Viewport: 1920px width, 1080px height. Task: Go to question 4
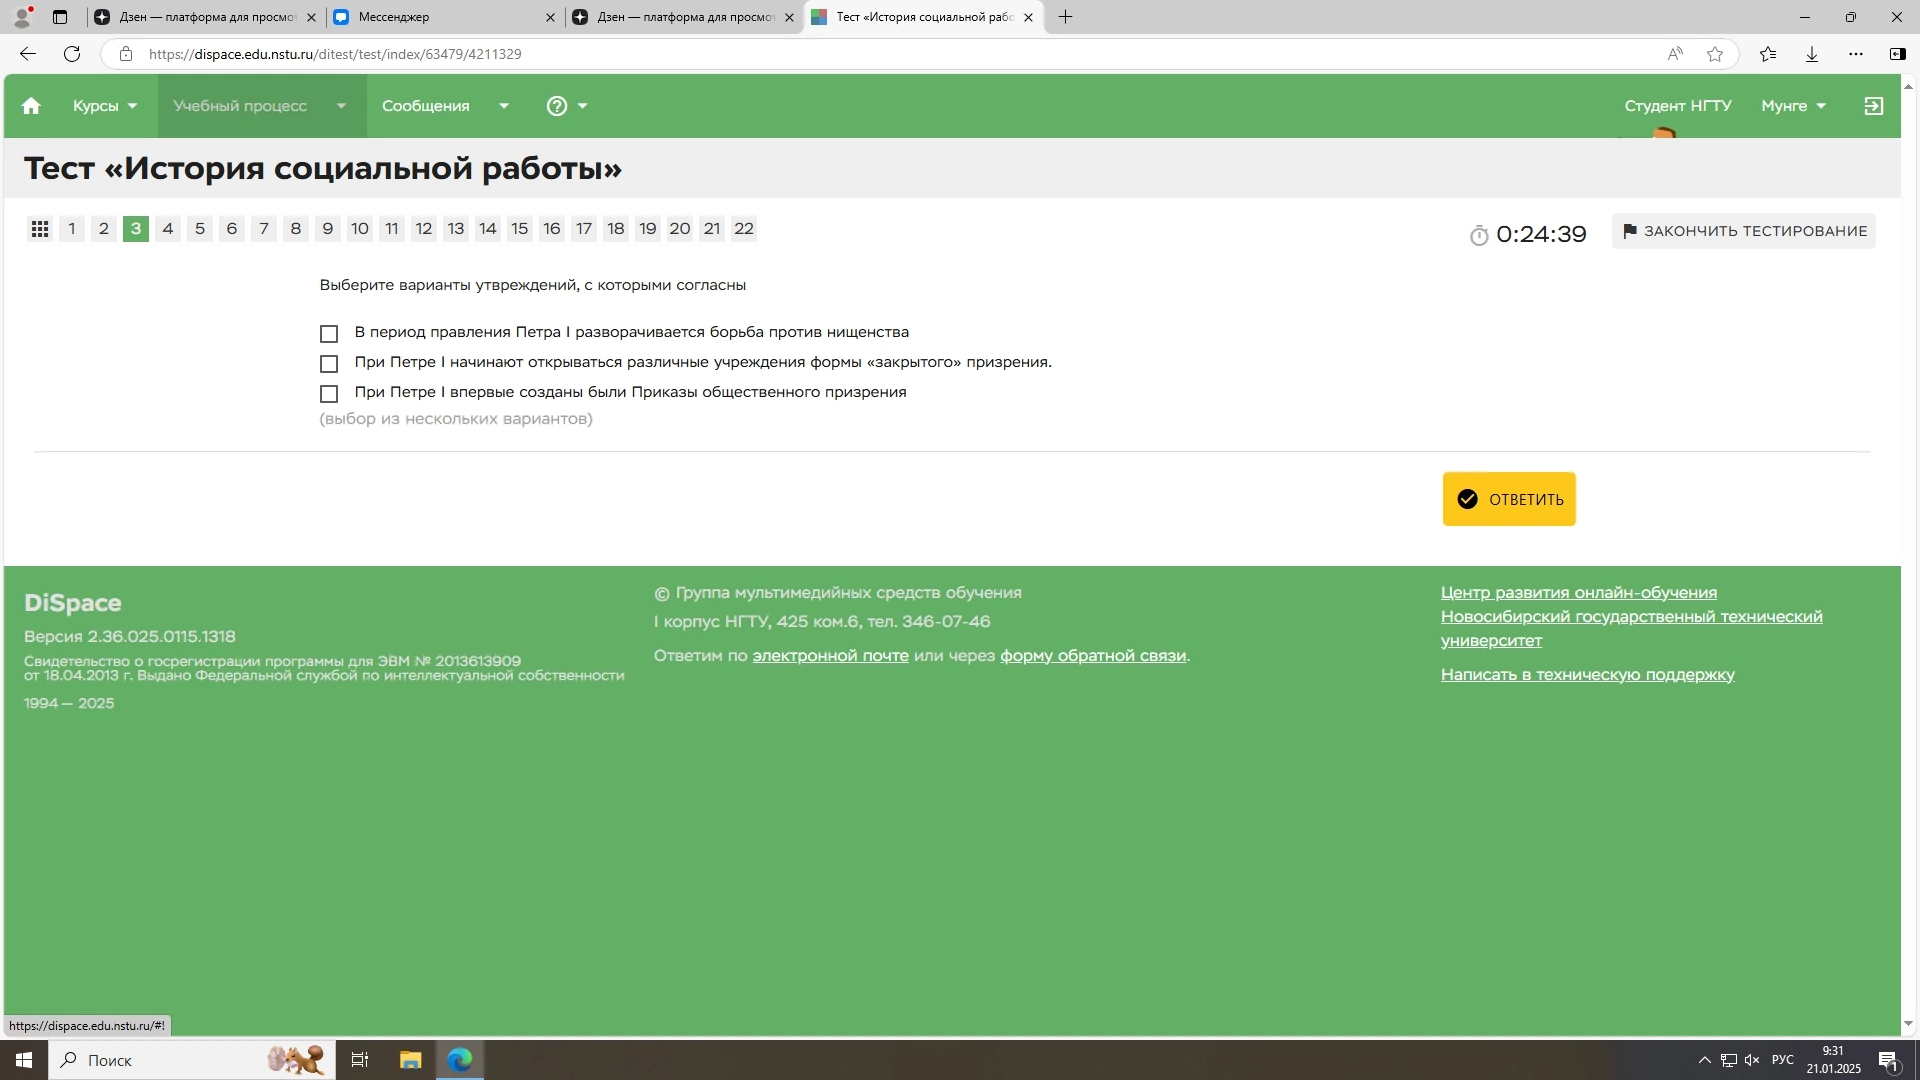[168, 229]
